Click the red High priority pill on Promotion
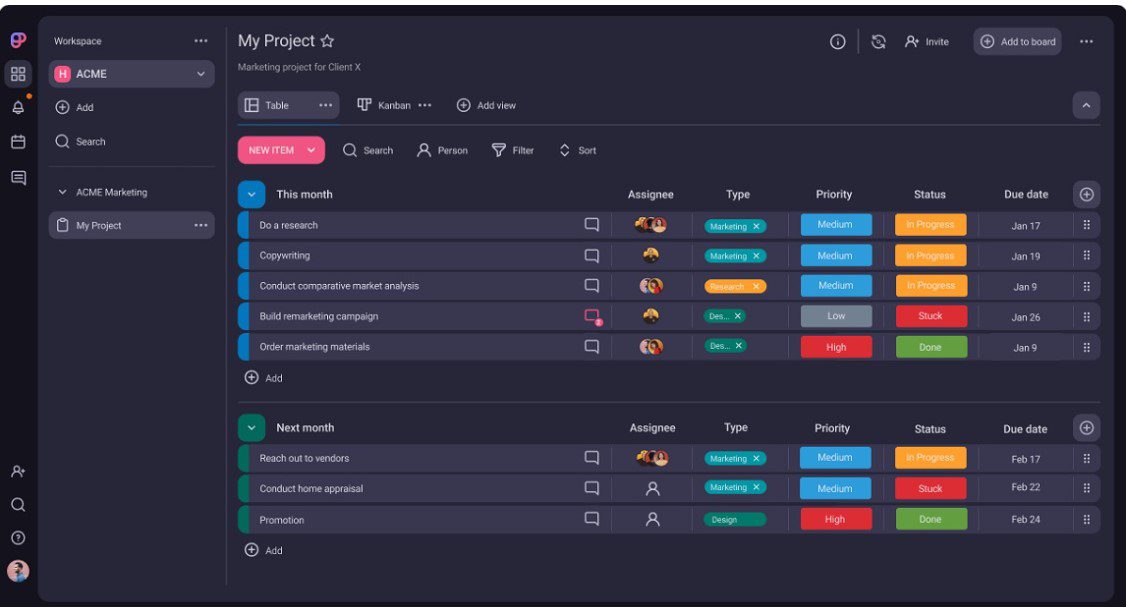 click(x=835, y=518)
